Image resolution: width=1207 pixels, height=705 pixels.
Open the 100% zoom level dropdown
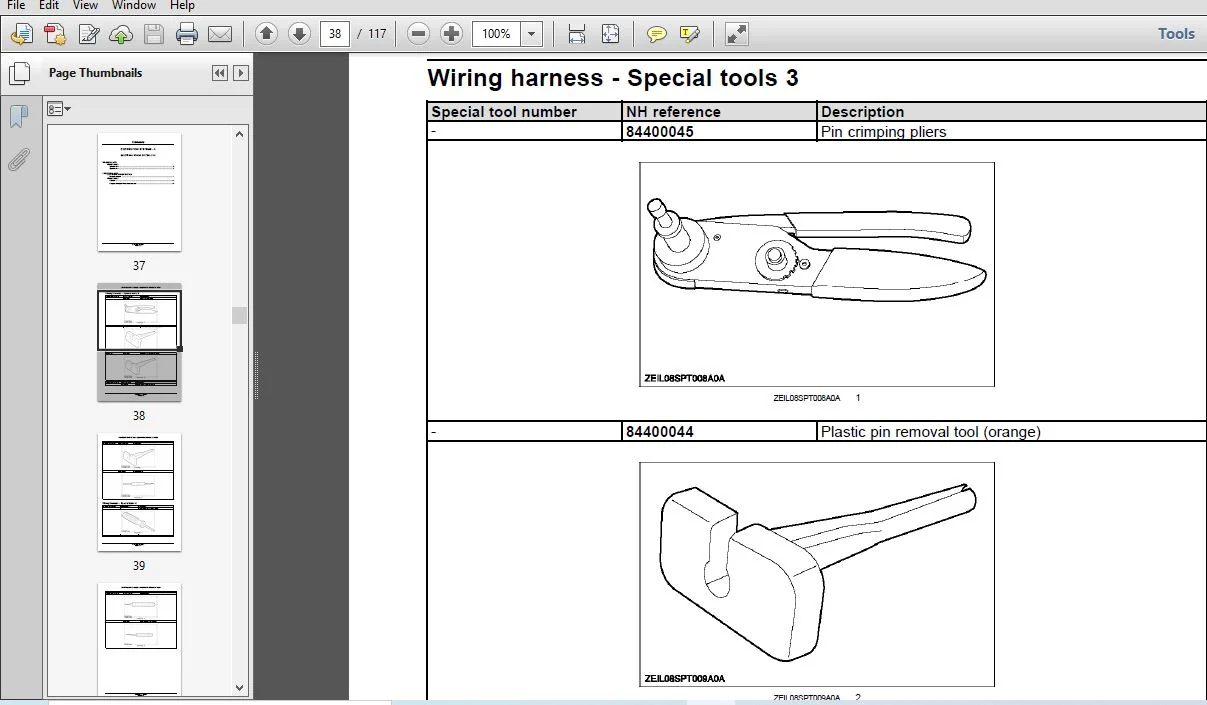532,34
